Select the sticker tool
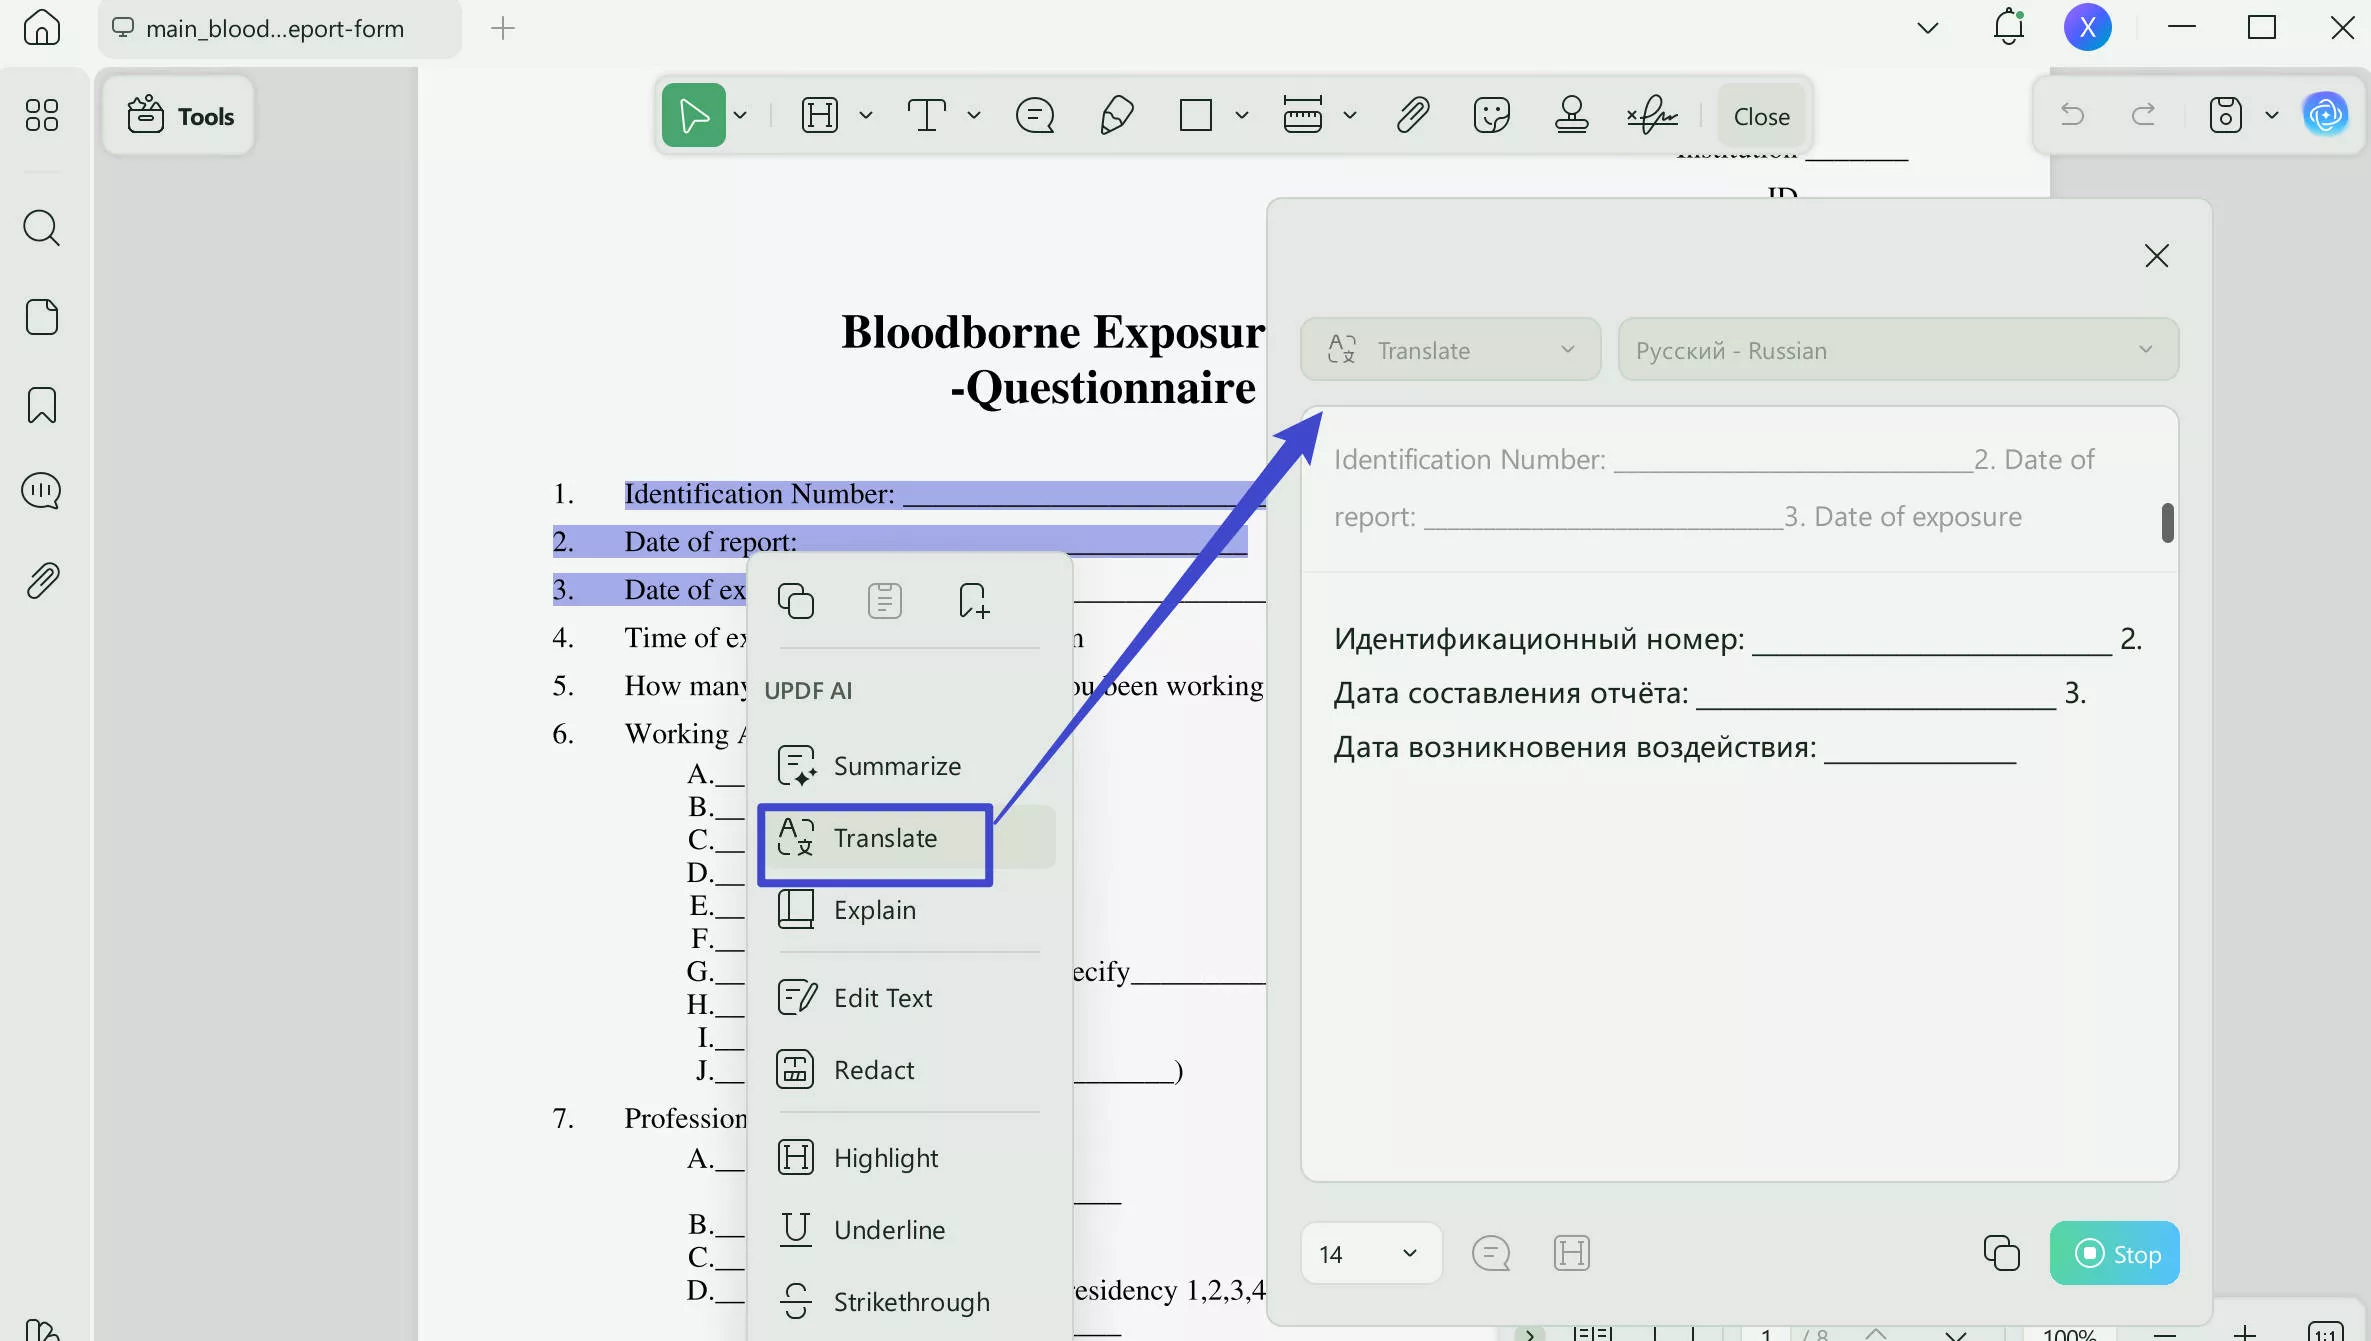Image resolution: width=2371 pixels, height=1341 pixels. click(1491, 115)
